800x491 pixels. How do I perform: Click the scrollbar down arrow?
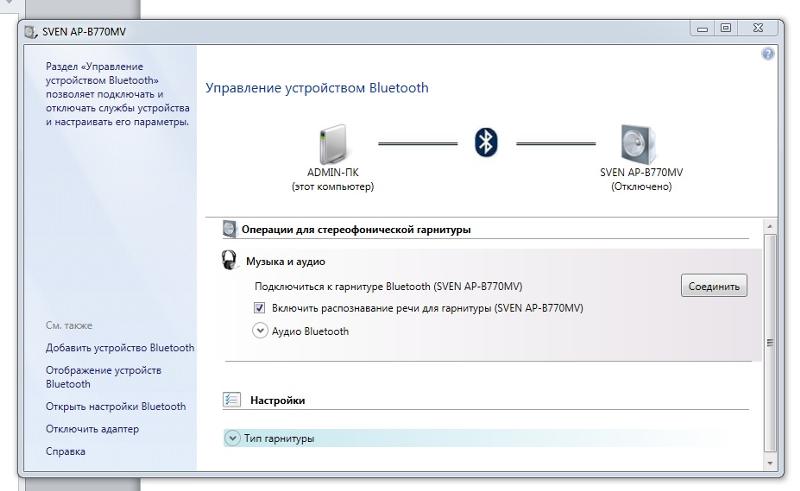pos(770,463)
